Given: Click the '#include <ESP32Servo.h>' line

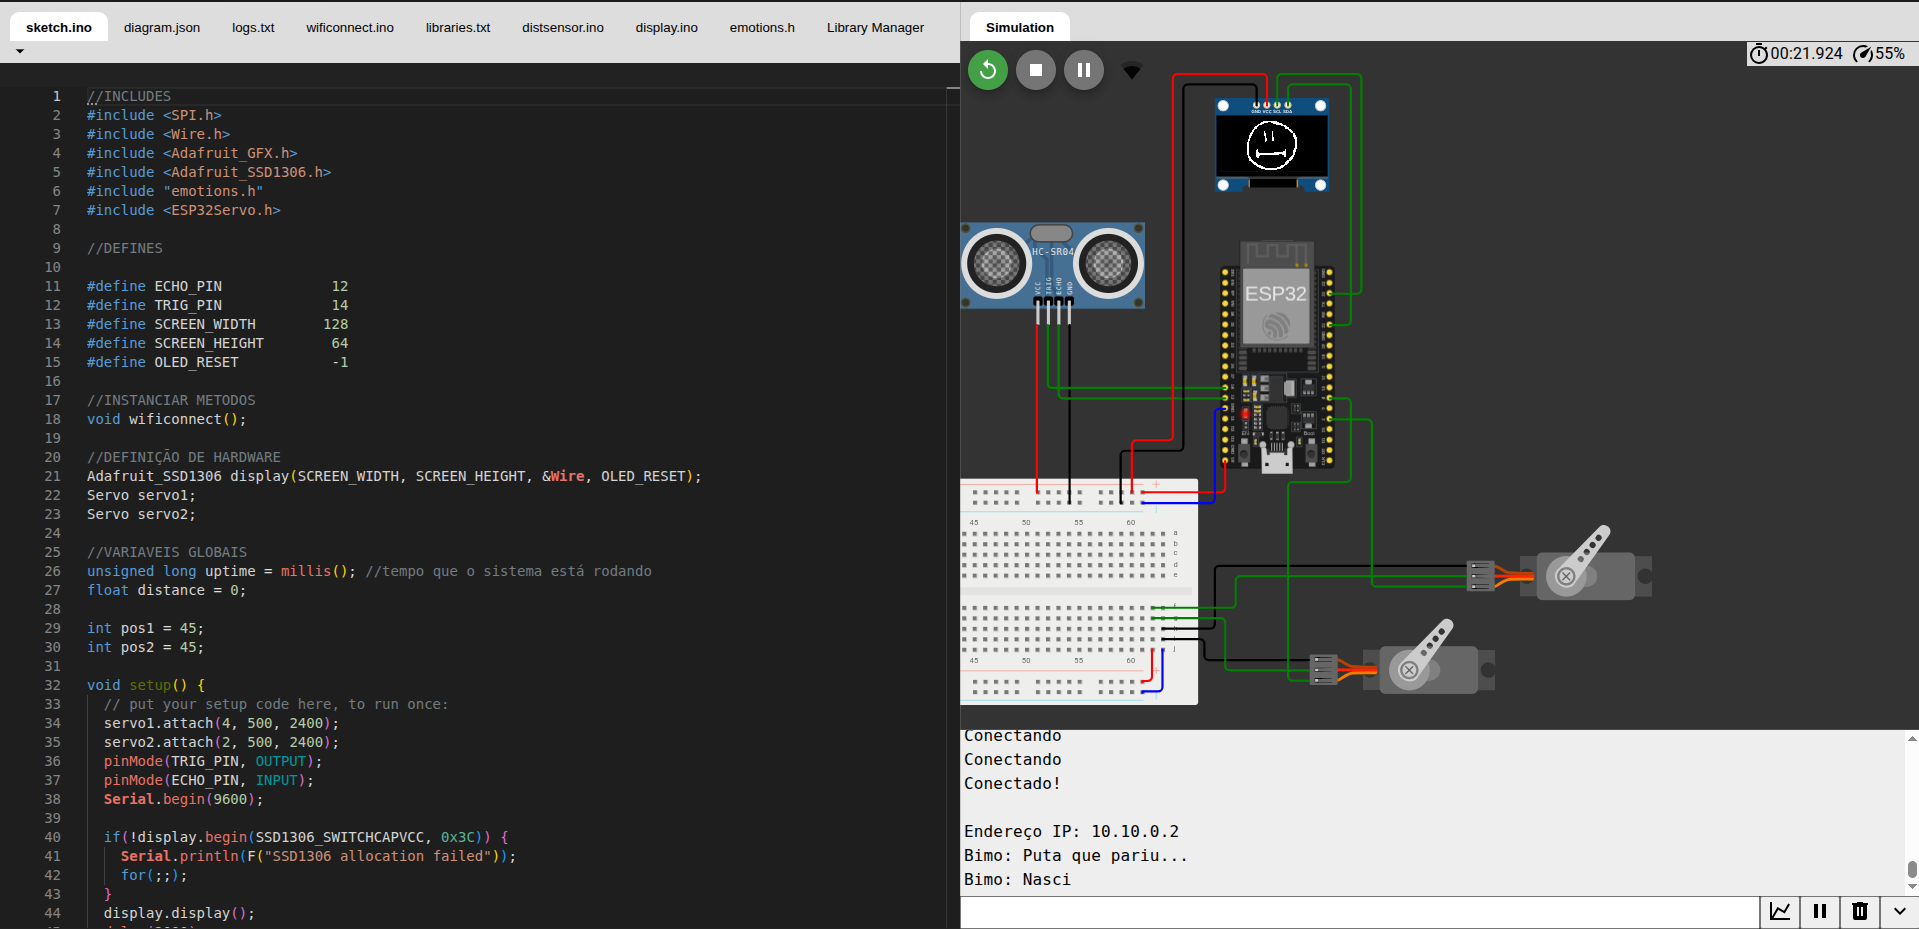Looking at the screenshot, I should [184, 210].
